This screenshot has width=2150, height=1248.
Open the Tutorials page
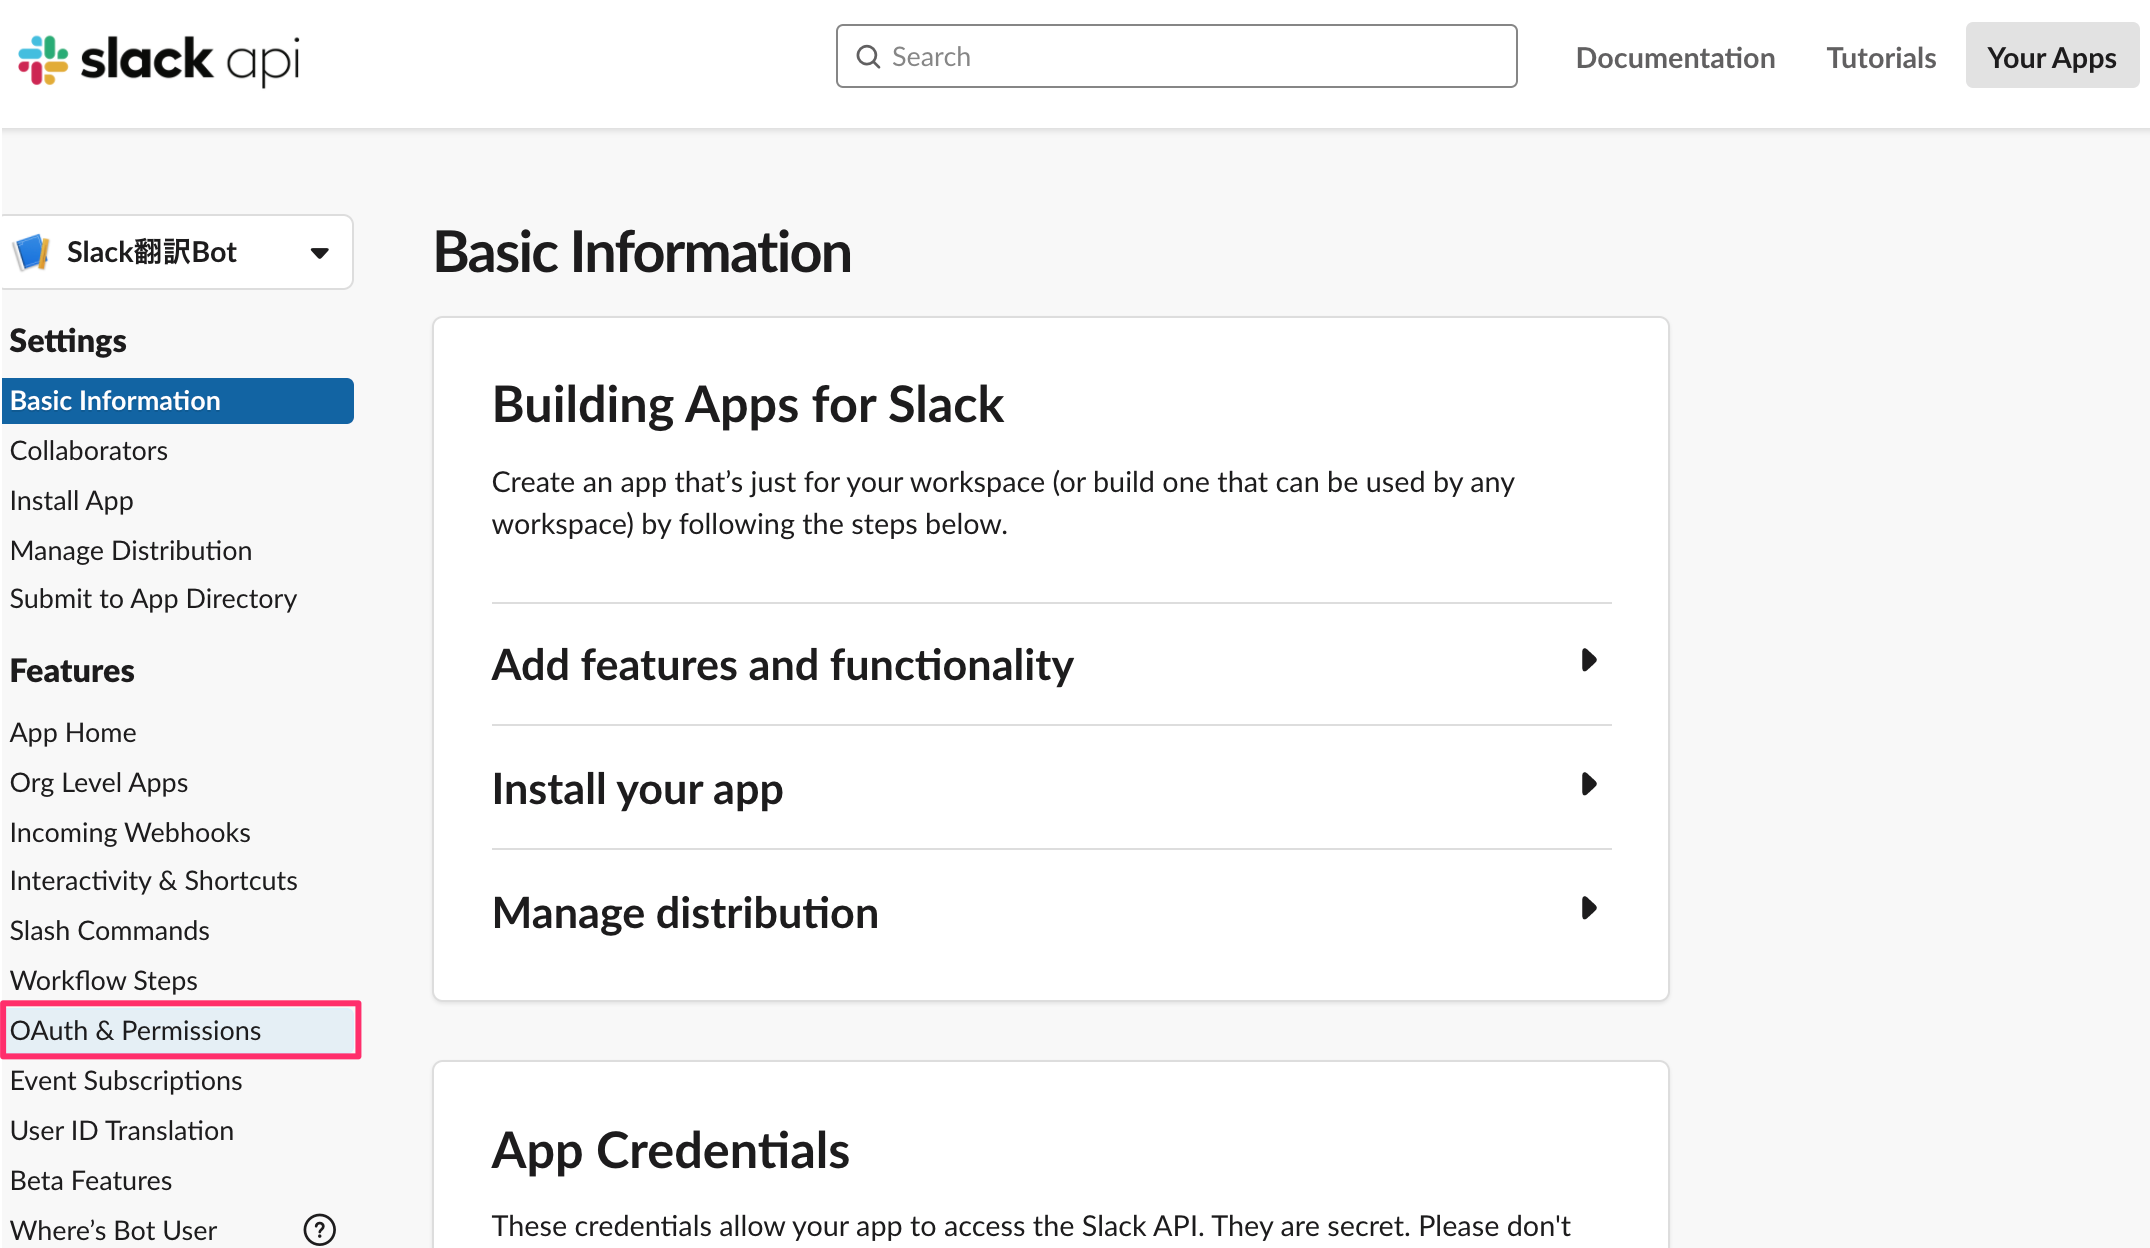[1881, 57]
